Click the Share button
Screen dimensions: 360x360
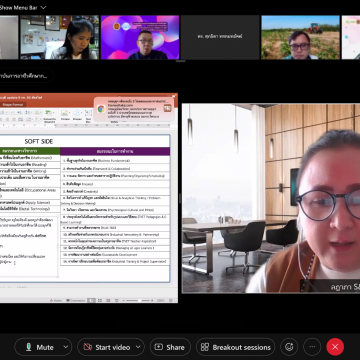coord(170,347)
